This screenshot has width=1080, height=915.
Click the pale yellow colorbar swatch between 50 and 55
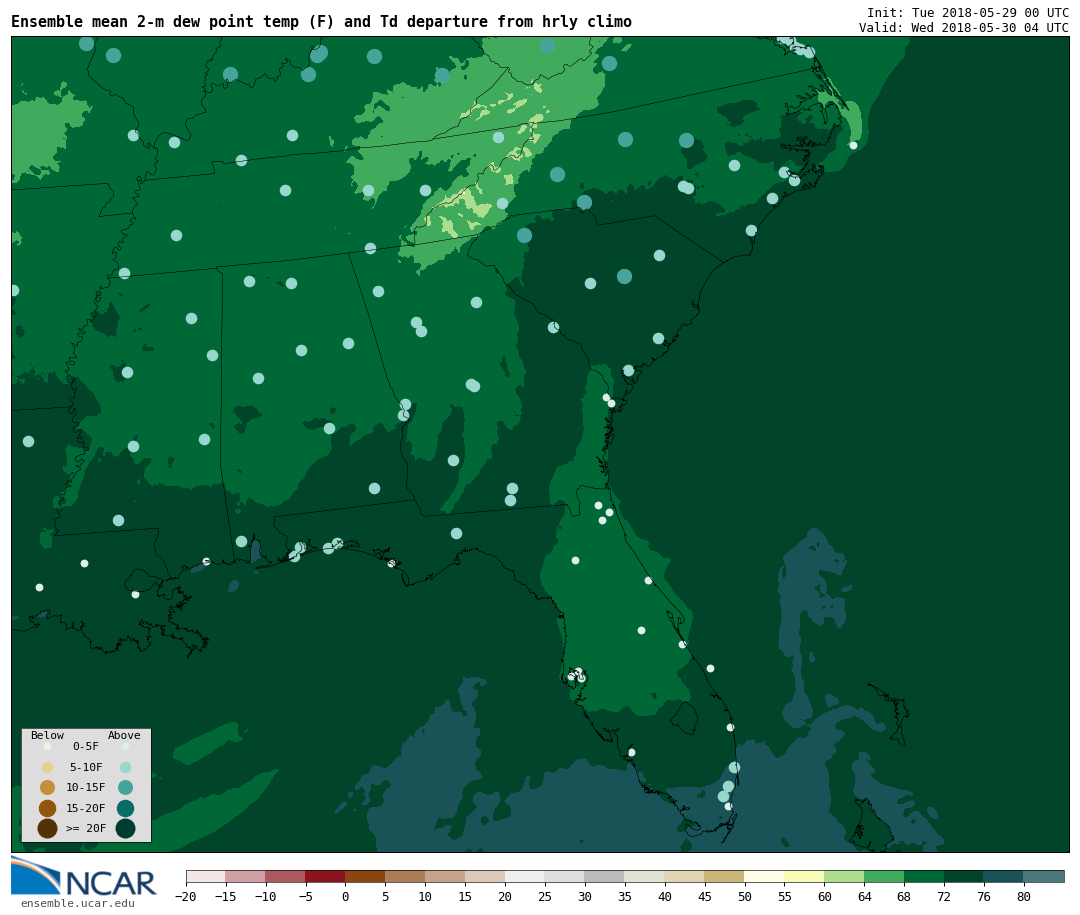(x=764, y=876)
